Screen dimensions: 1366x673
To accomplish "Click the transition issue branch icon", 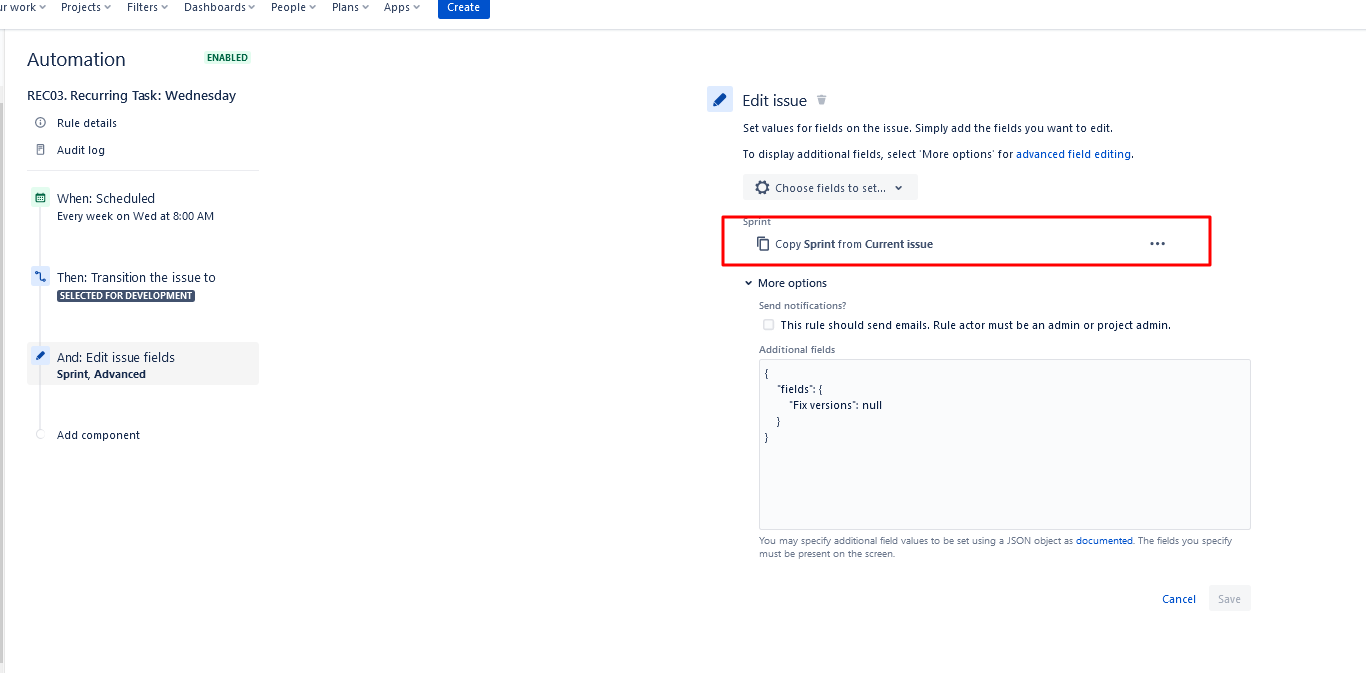I will pyautogui.click(x=40, y=276).
